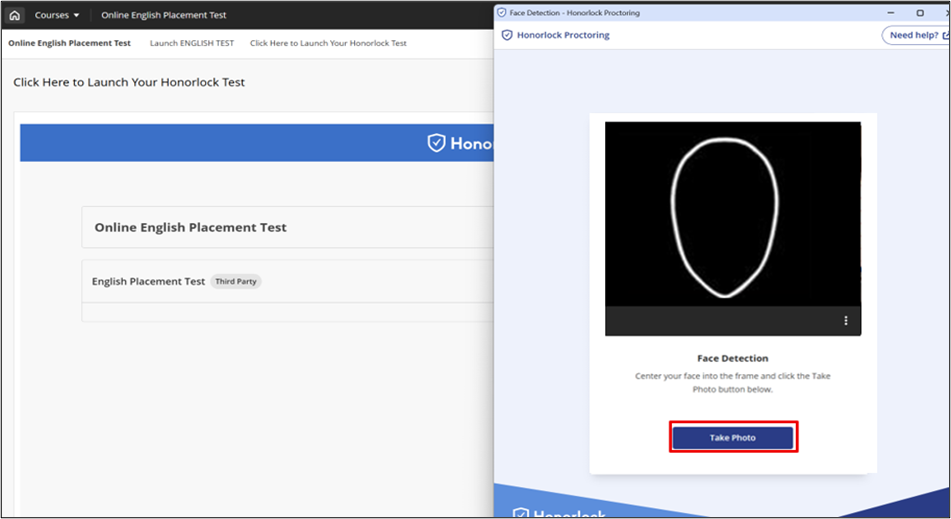This screenshot has height=519, width=951.
Task: Click the Online English Placement Test header title
Action: click(x=163, y=15)
